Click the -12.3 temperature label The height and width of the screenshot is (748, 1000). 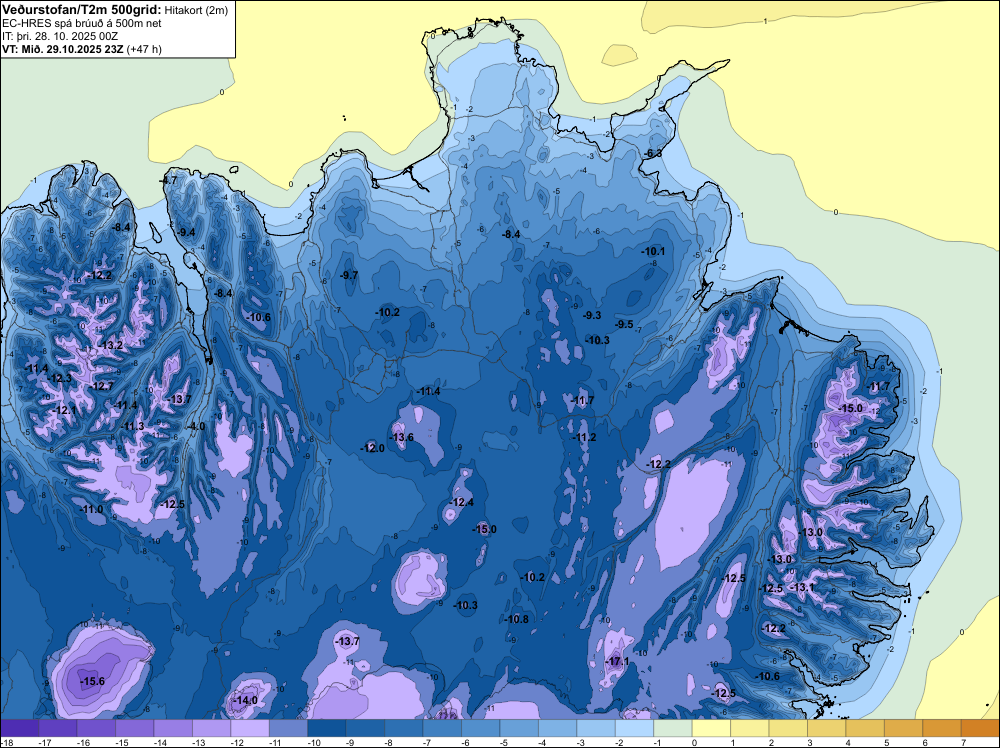click(x=60, y=378)
